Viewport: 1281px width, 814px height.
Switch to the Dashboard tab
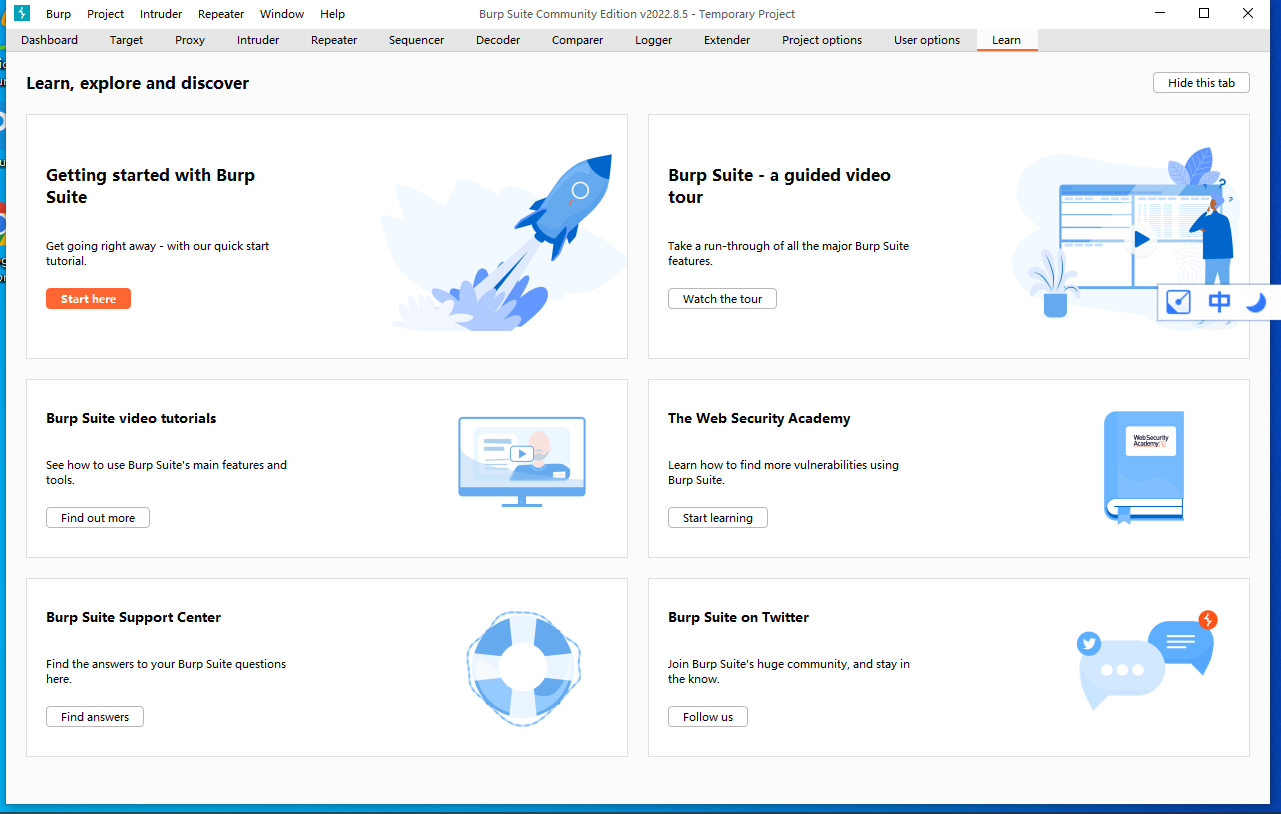49,40
